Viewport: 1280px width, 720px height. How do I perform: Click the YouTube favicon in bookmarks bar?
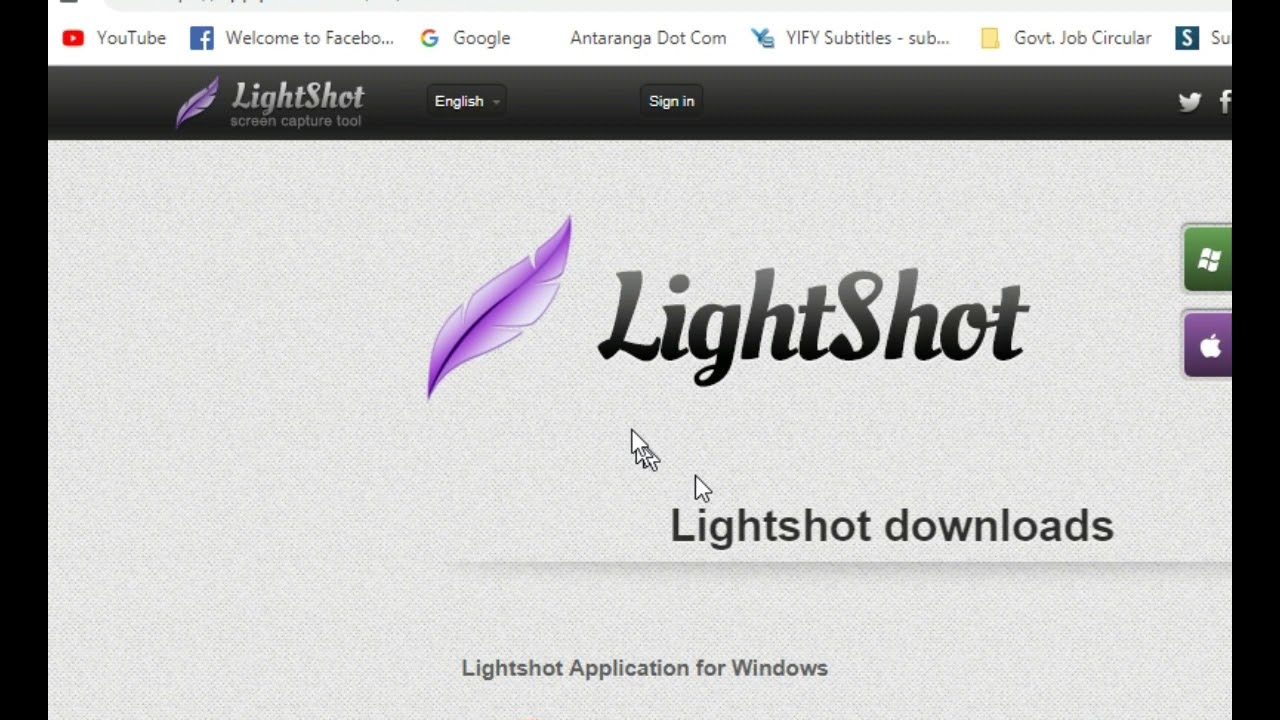tap(73, 38)
